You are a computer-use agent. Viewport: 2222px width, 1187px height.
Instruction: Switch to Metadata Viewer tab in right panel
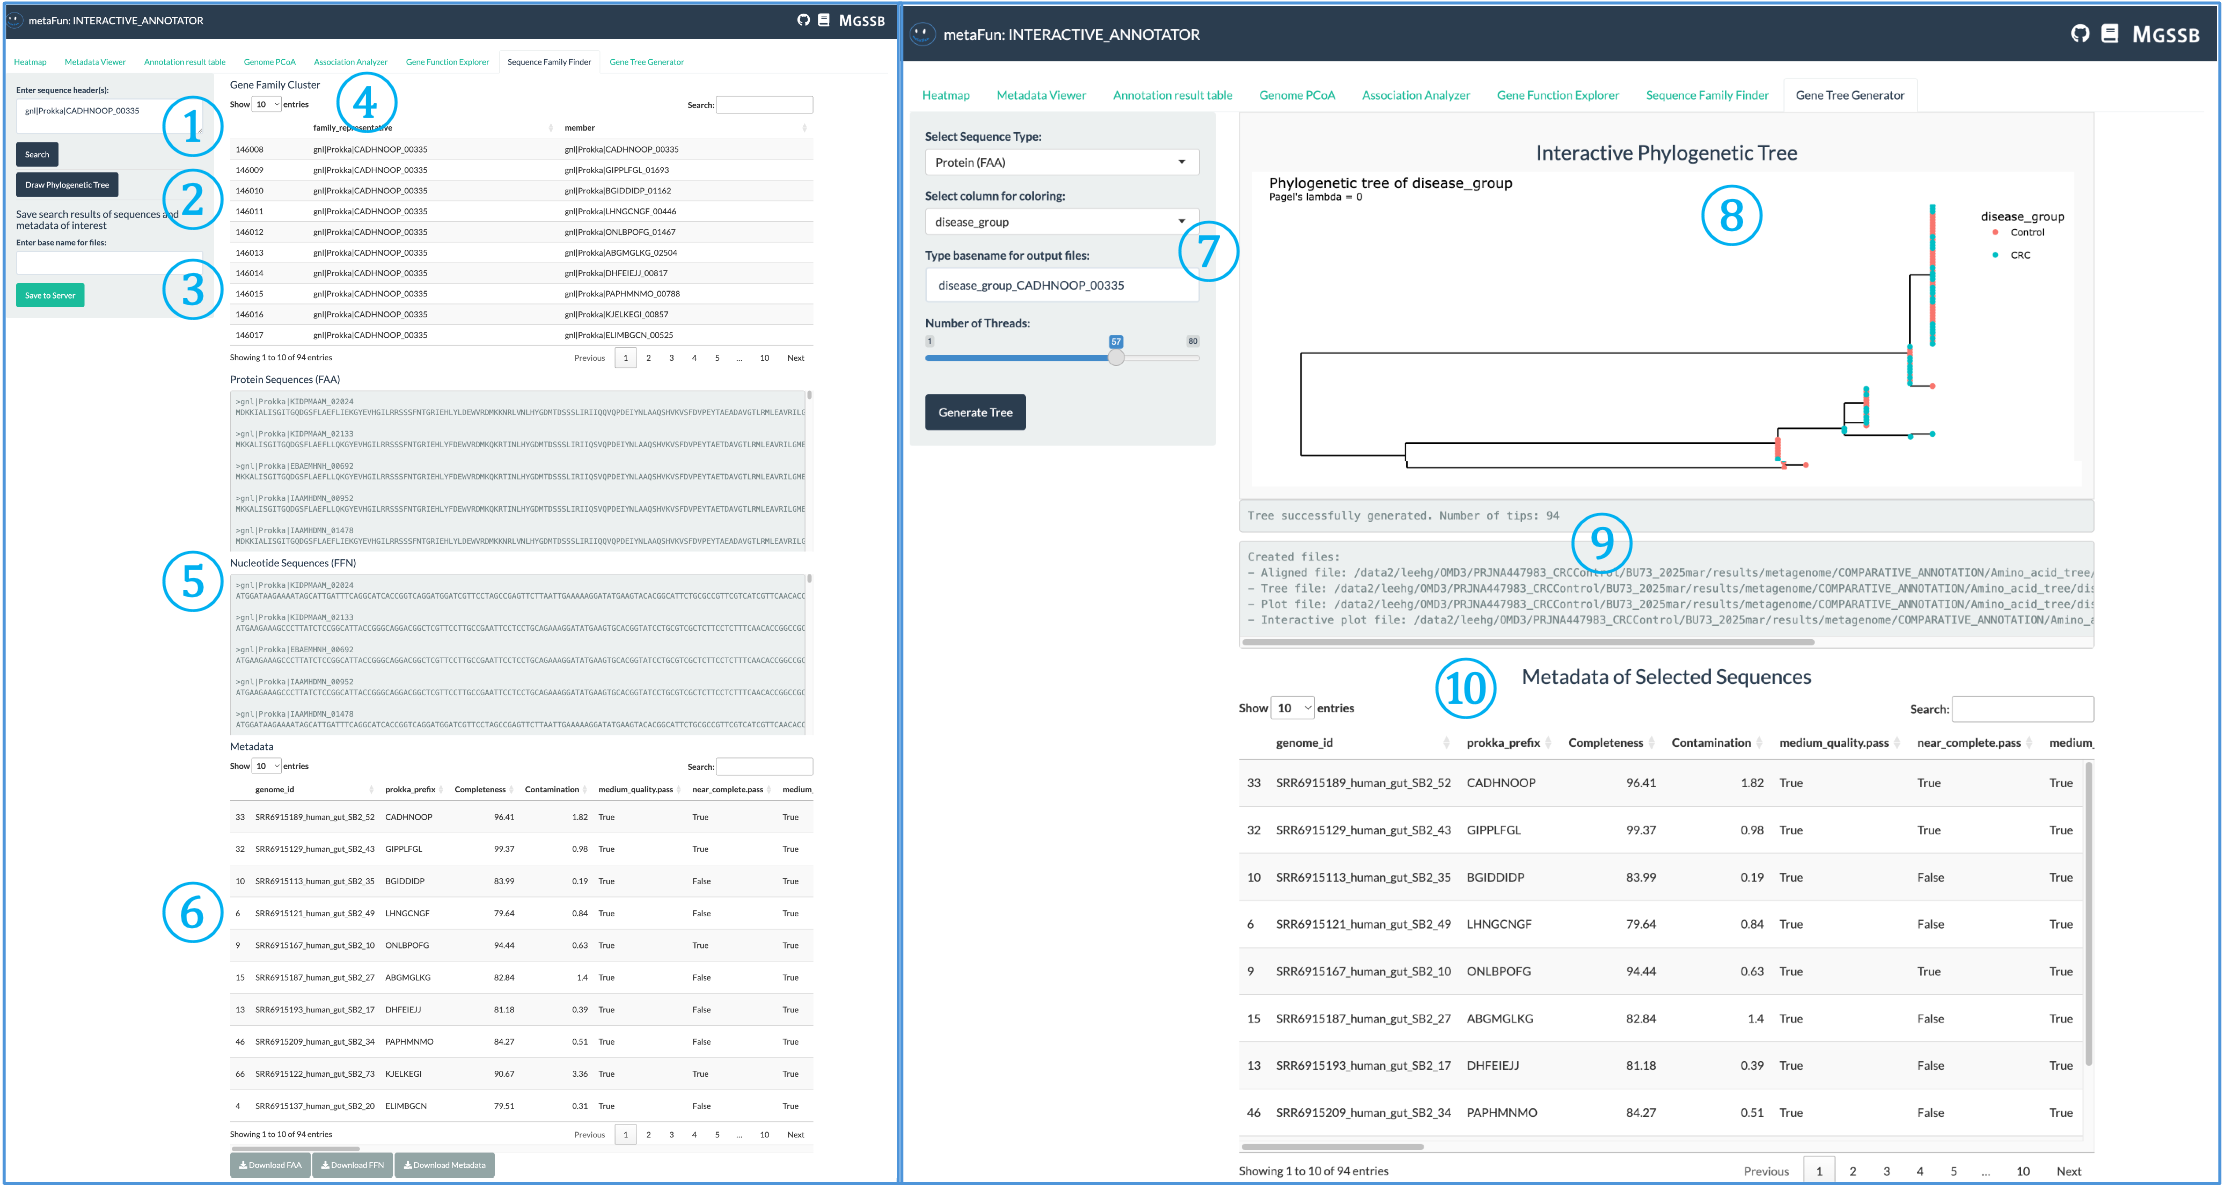click(1041, 95)
